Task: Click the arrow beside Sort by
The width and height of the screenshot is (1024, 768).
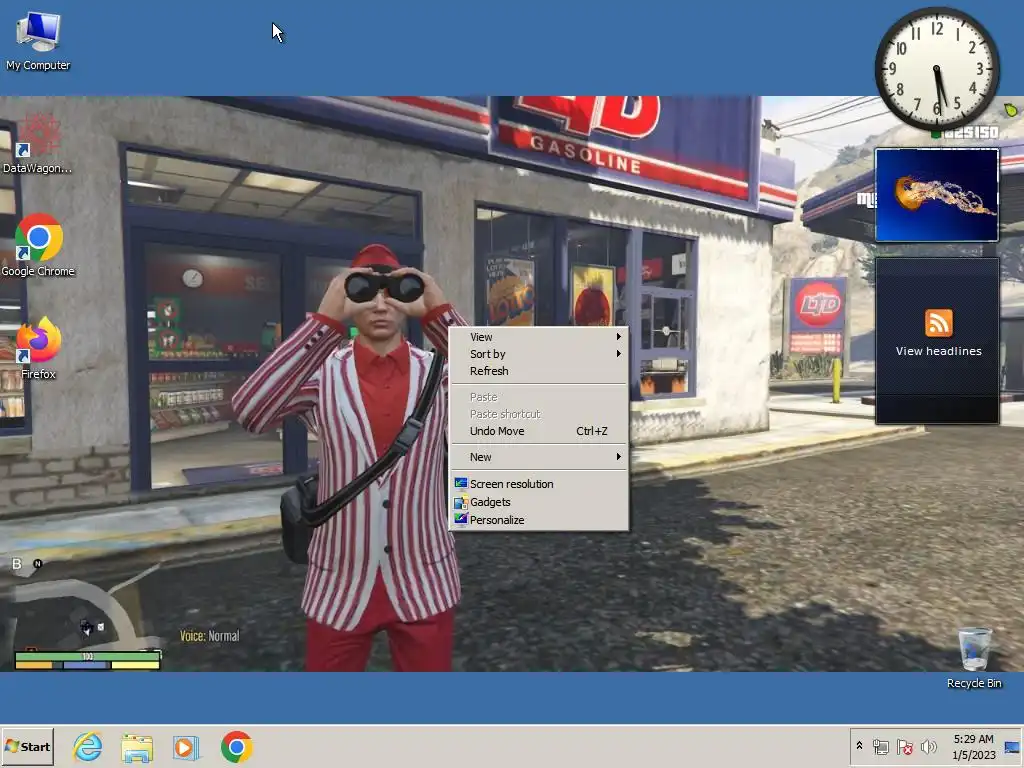Action: [618, 354]
